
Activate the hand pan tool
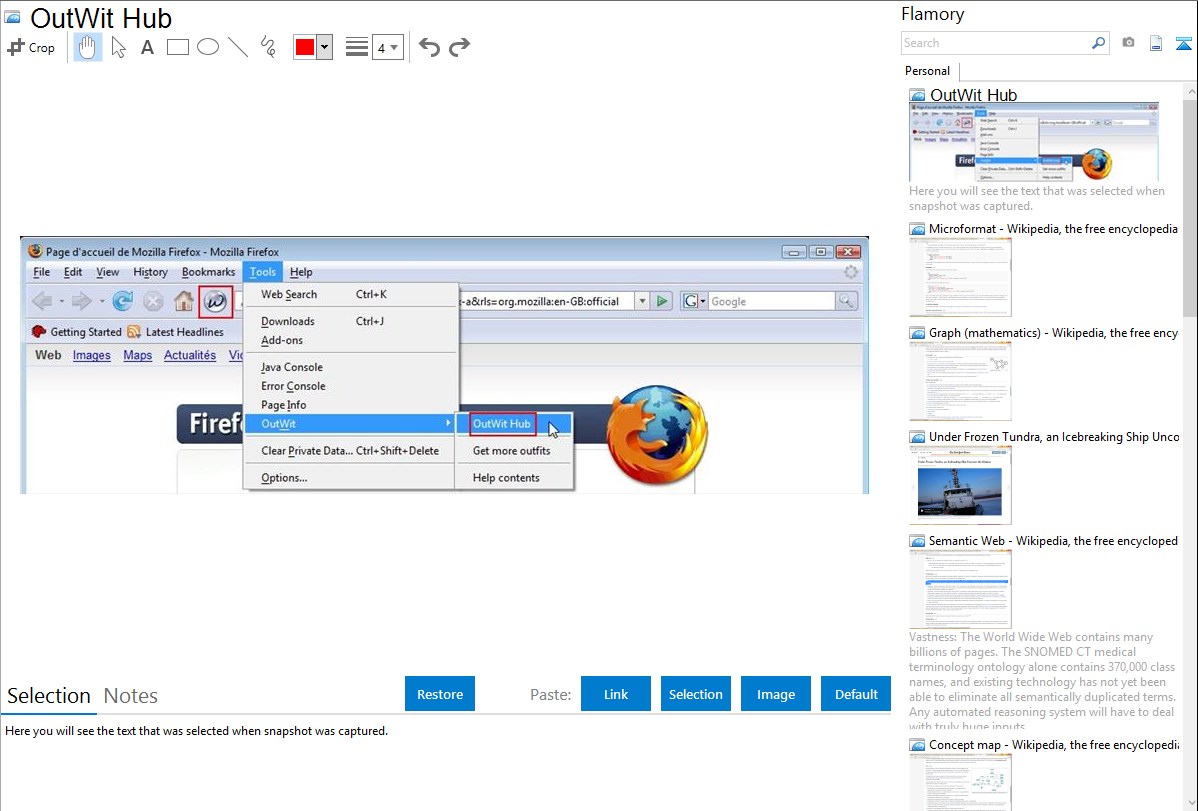[87, 47]
